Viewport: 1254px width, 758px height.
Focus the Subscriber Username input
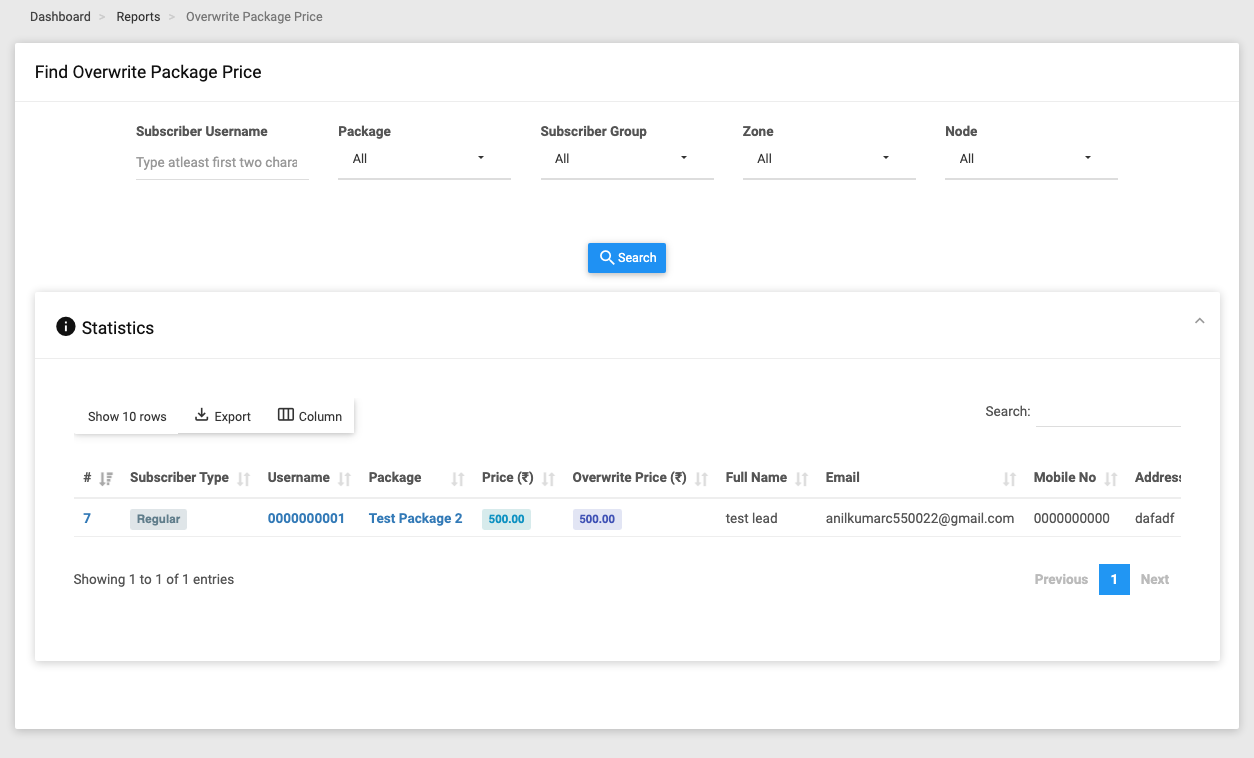222,162
